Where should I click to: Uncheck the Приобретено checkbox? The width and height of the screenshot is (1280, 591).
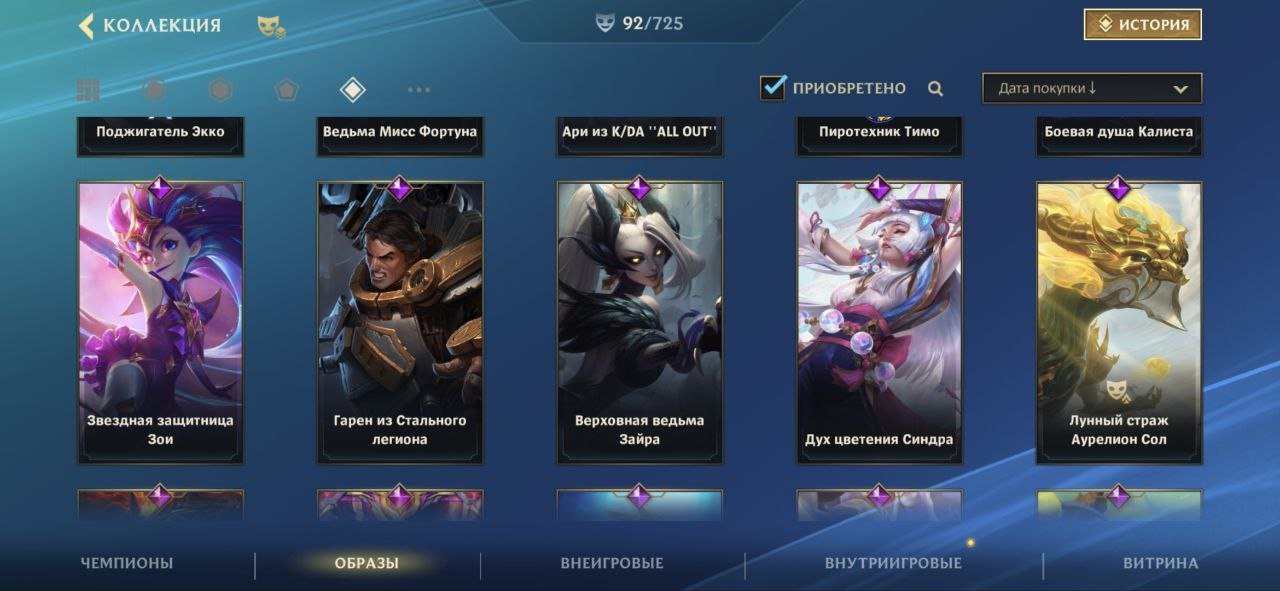(773, 87)
